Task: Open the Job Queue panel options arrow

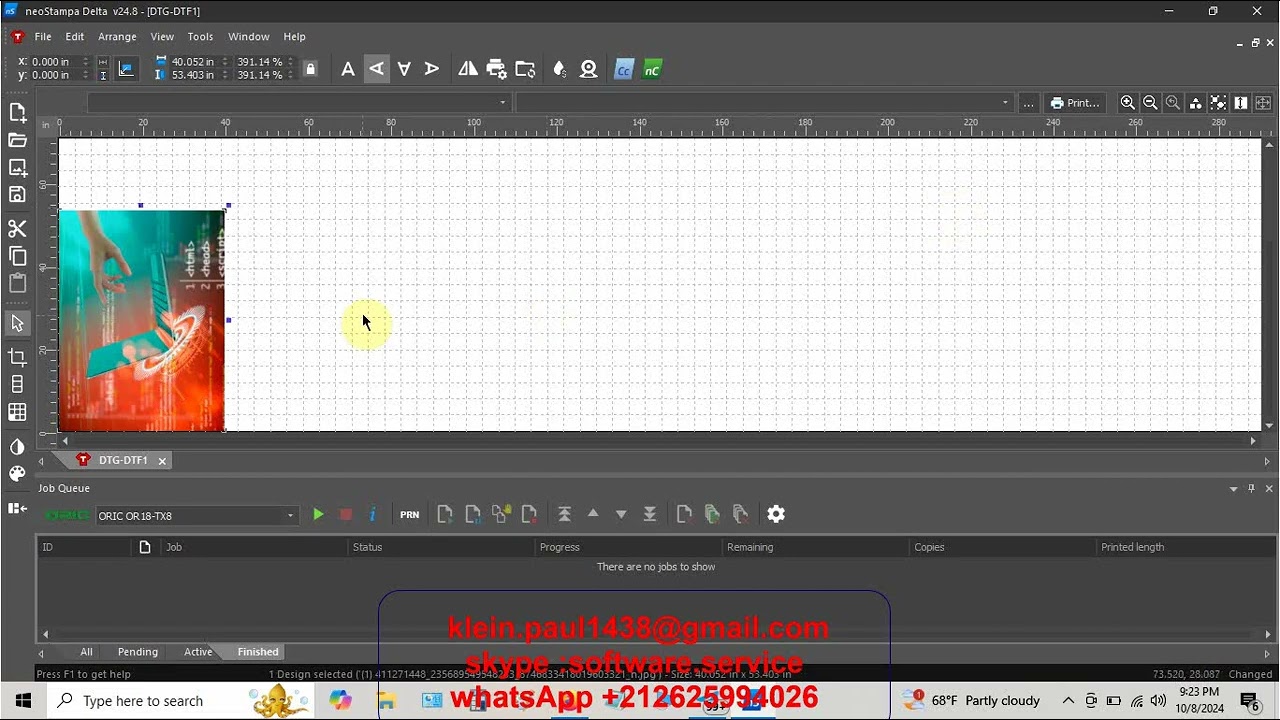Action: tap(1233, 489)
